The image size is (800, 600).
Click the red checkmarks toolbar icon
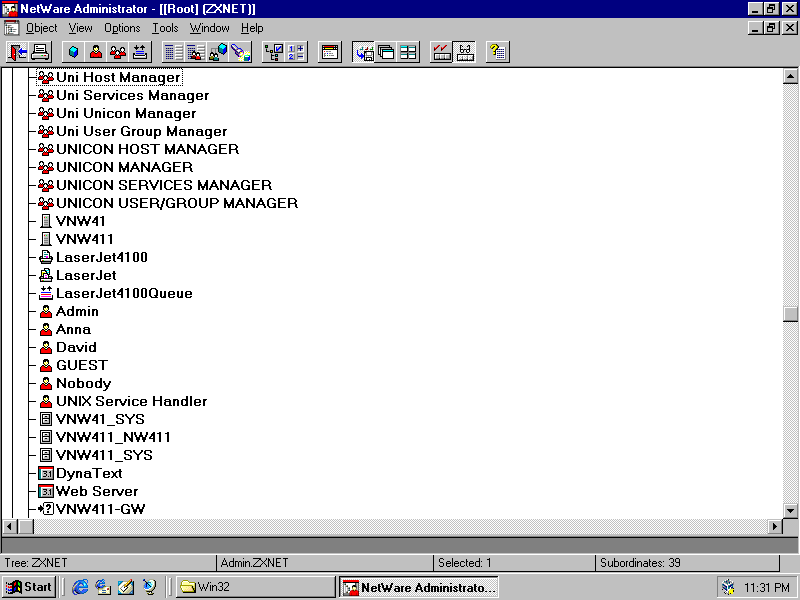(x=441, y=52)
